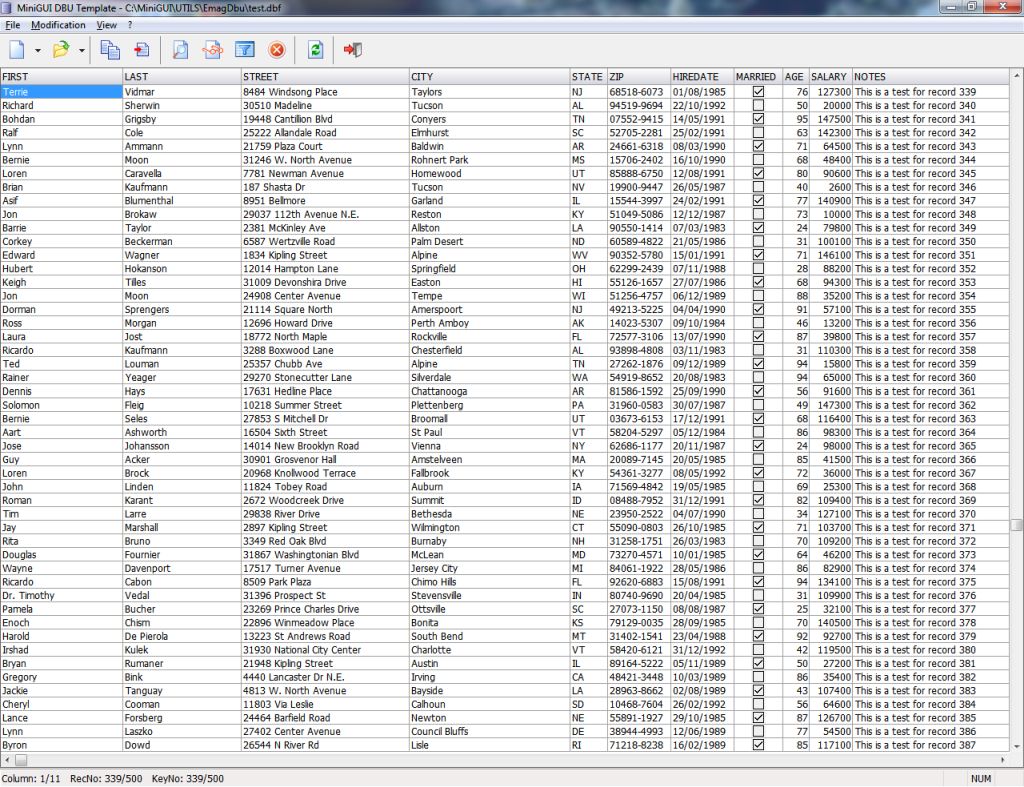Image resolution: width=1024 pixels, height=787 pixels.
Task: Click the Find magnifier toolbar icon
Action: [180, 49]
